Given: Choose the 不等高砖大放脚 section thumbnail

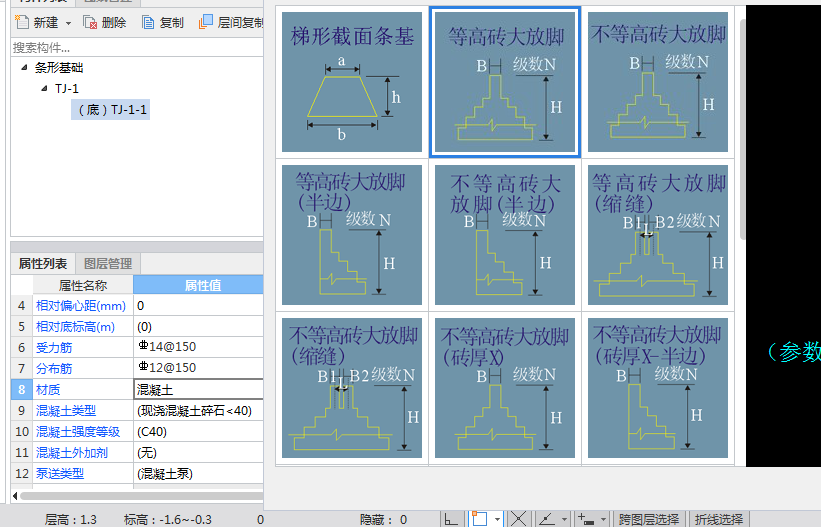Looking at the screenshot, I should [658, 82].
